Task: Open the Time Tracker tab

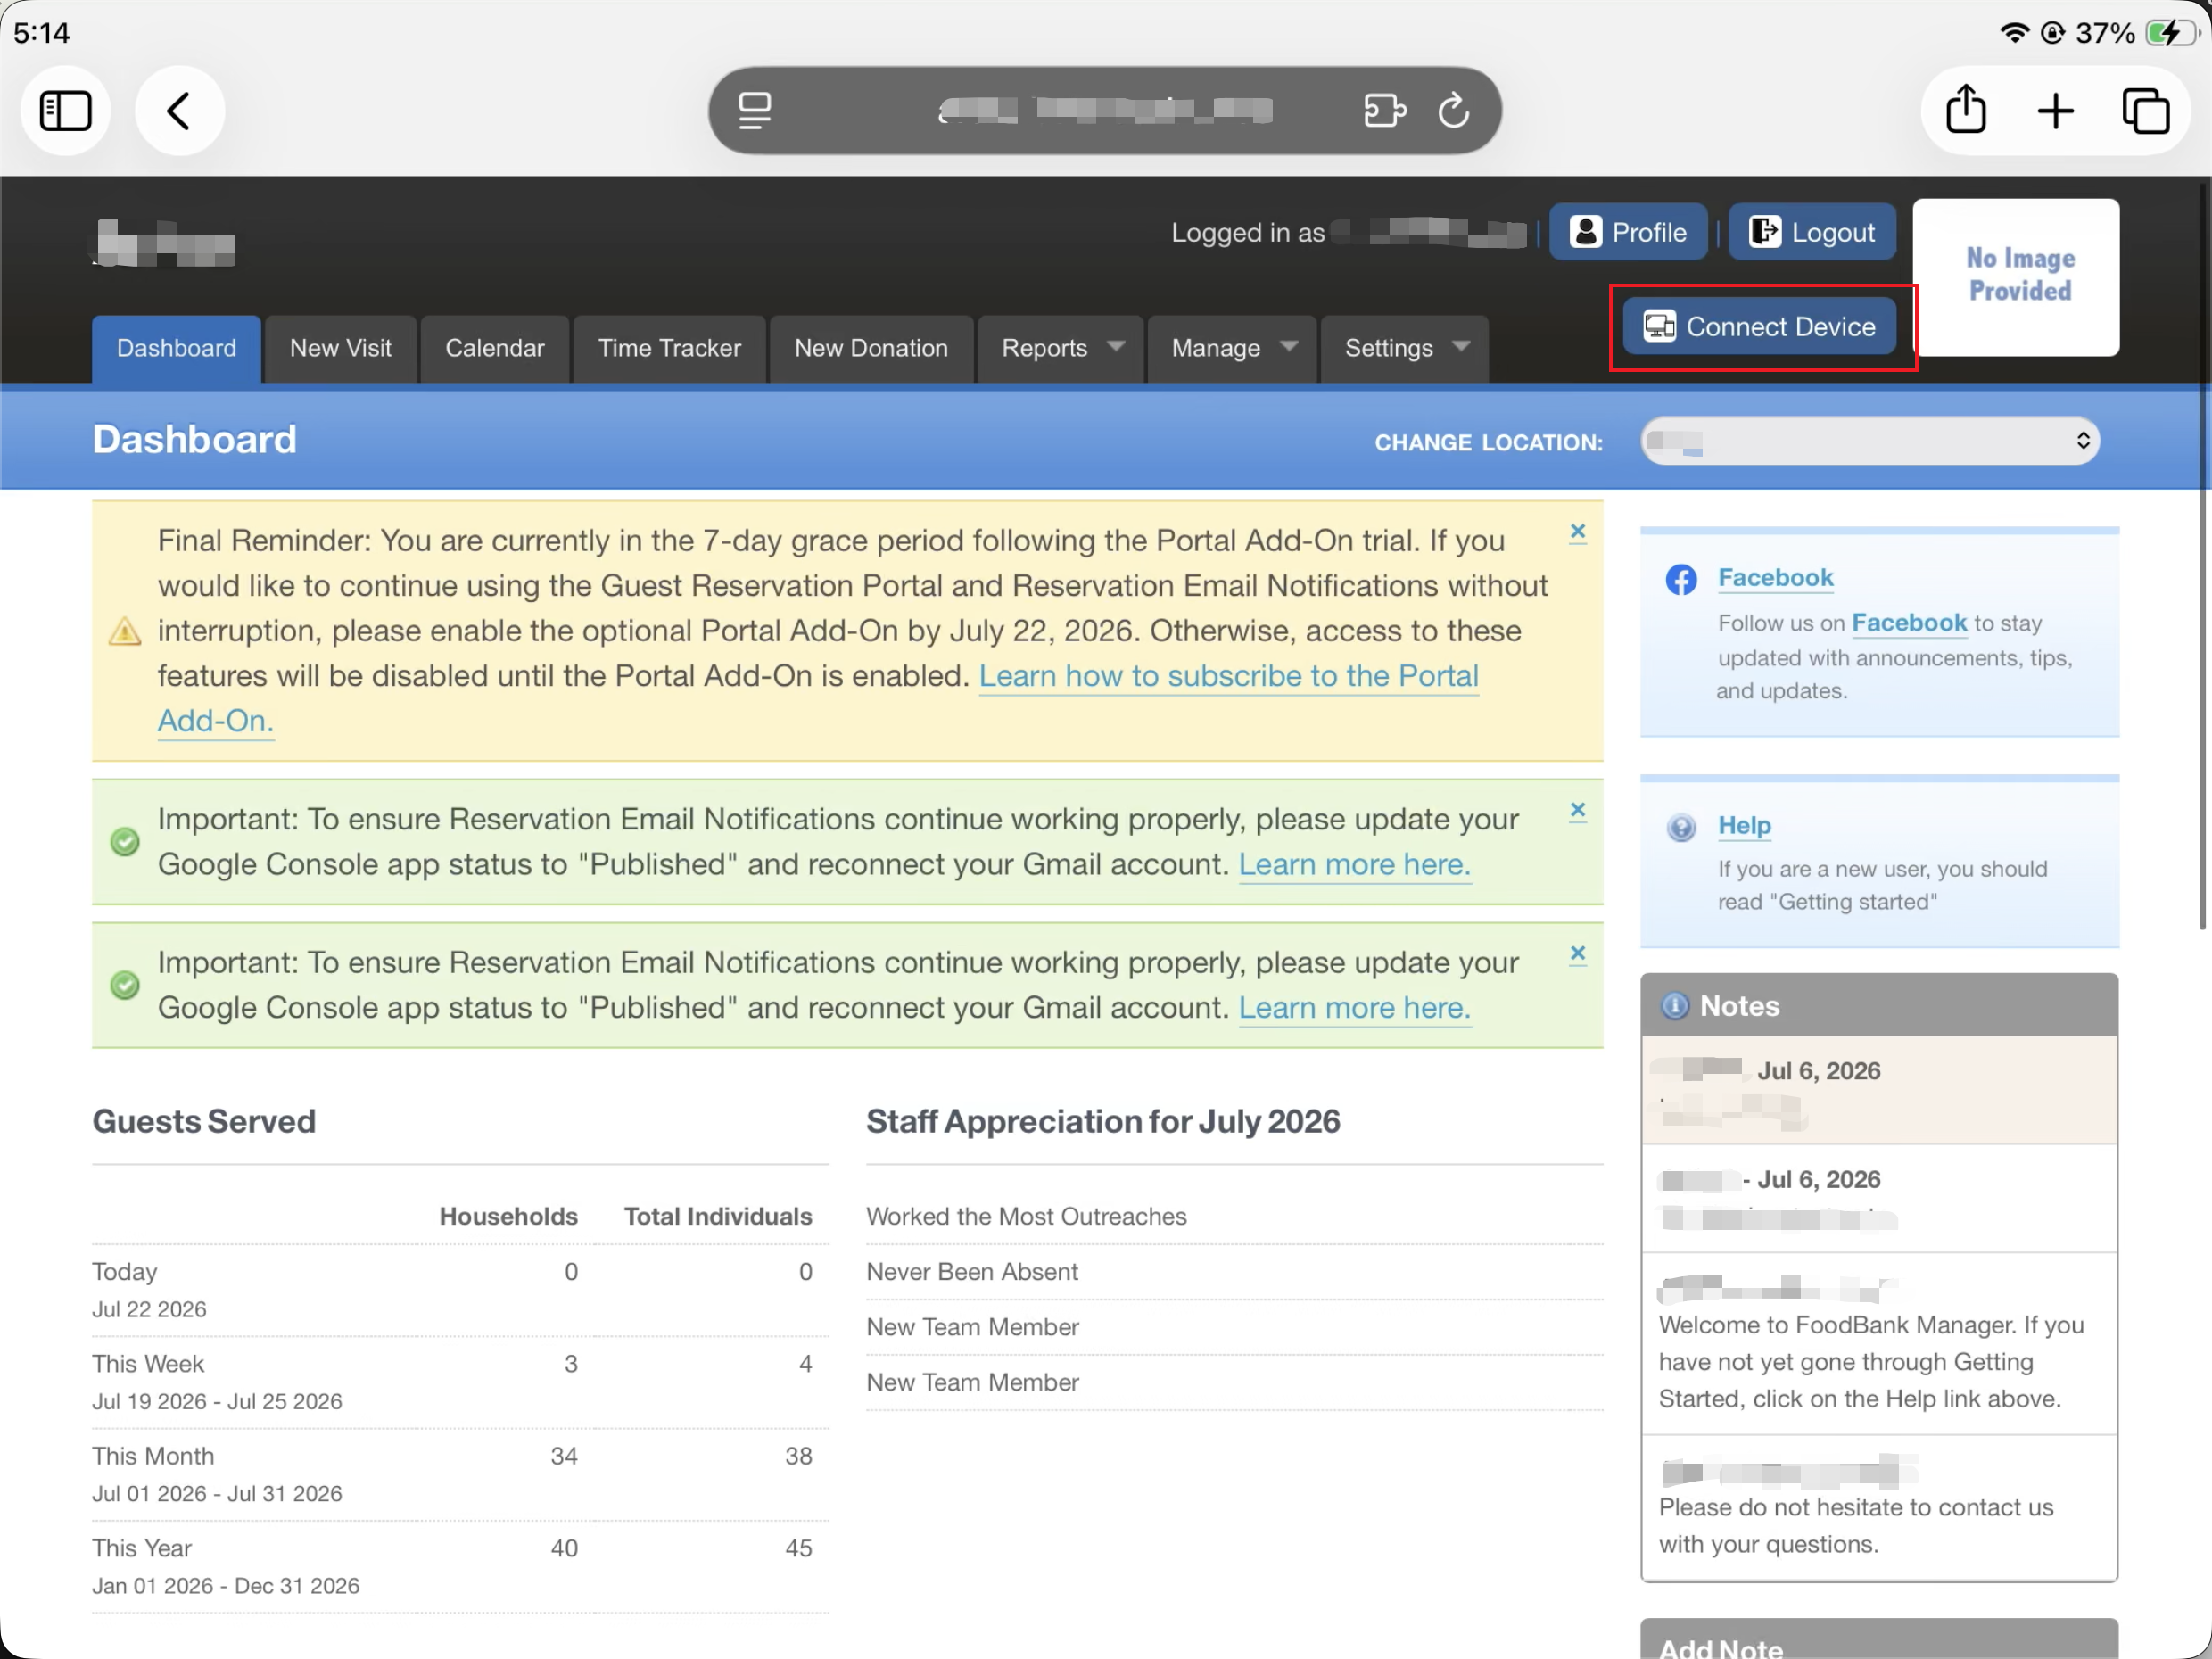Action: tap(669, 348)
